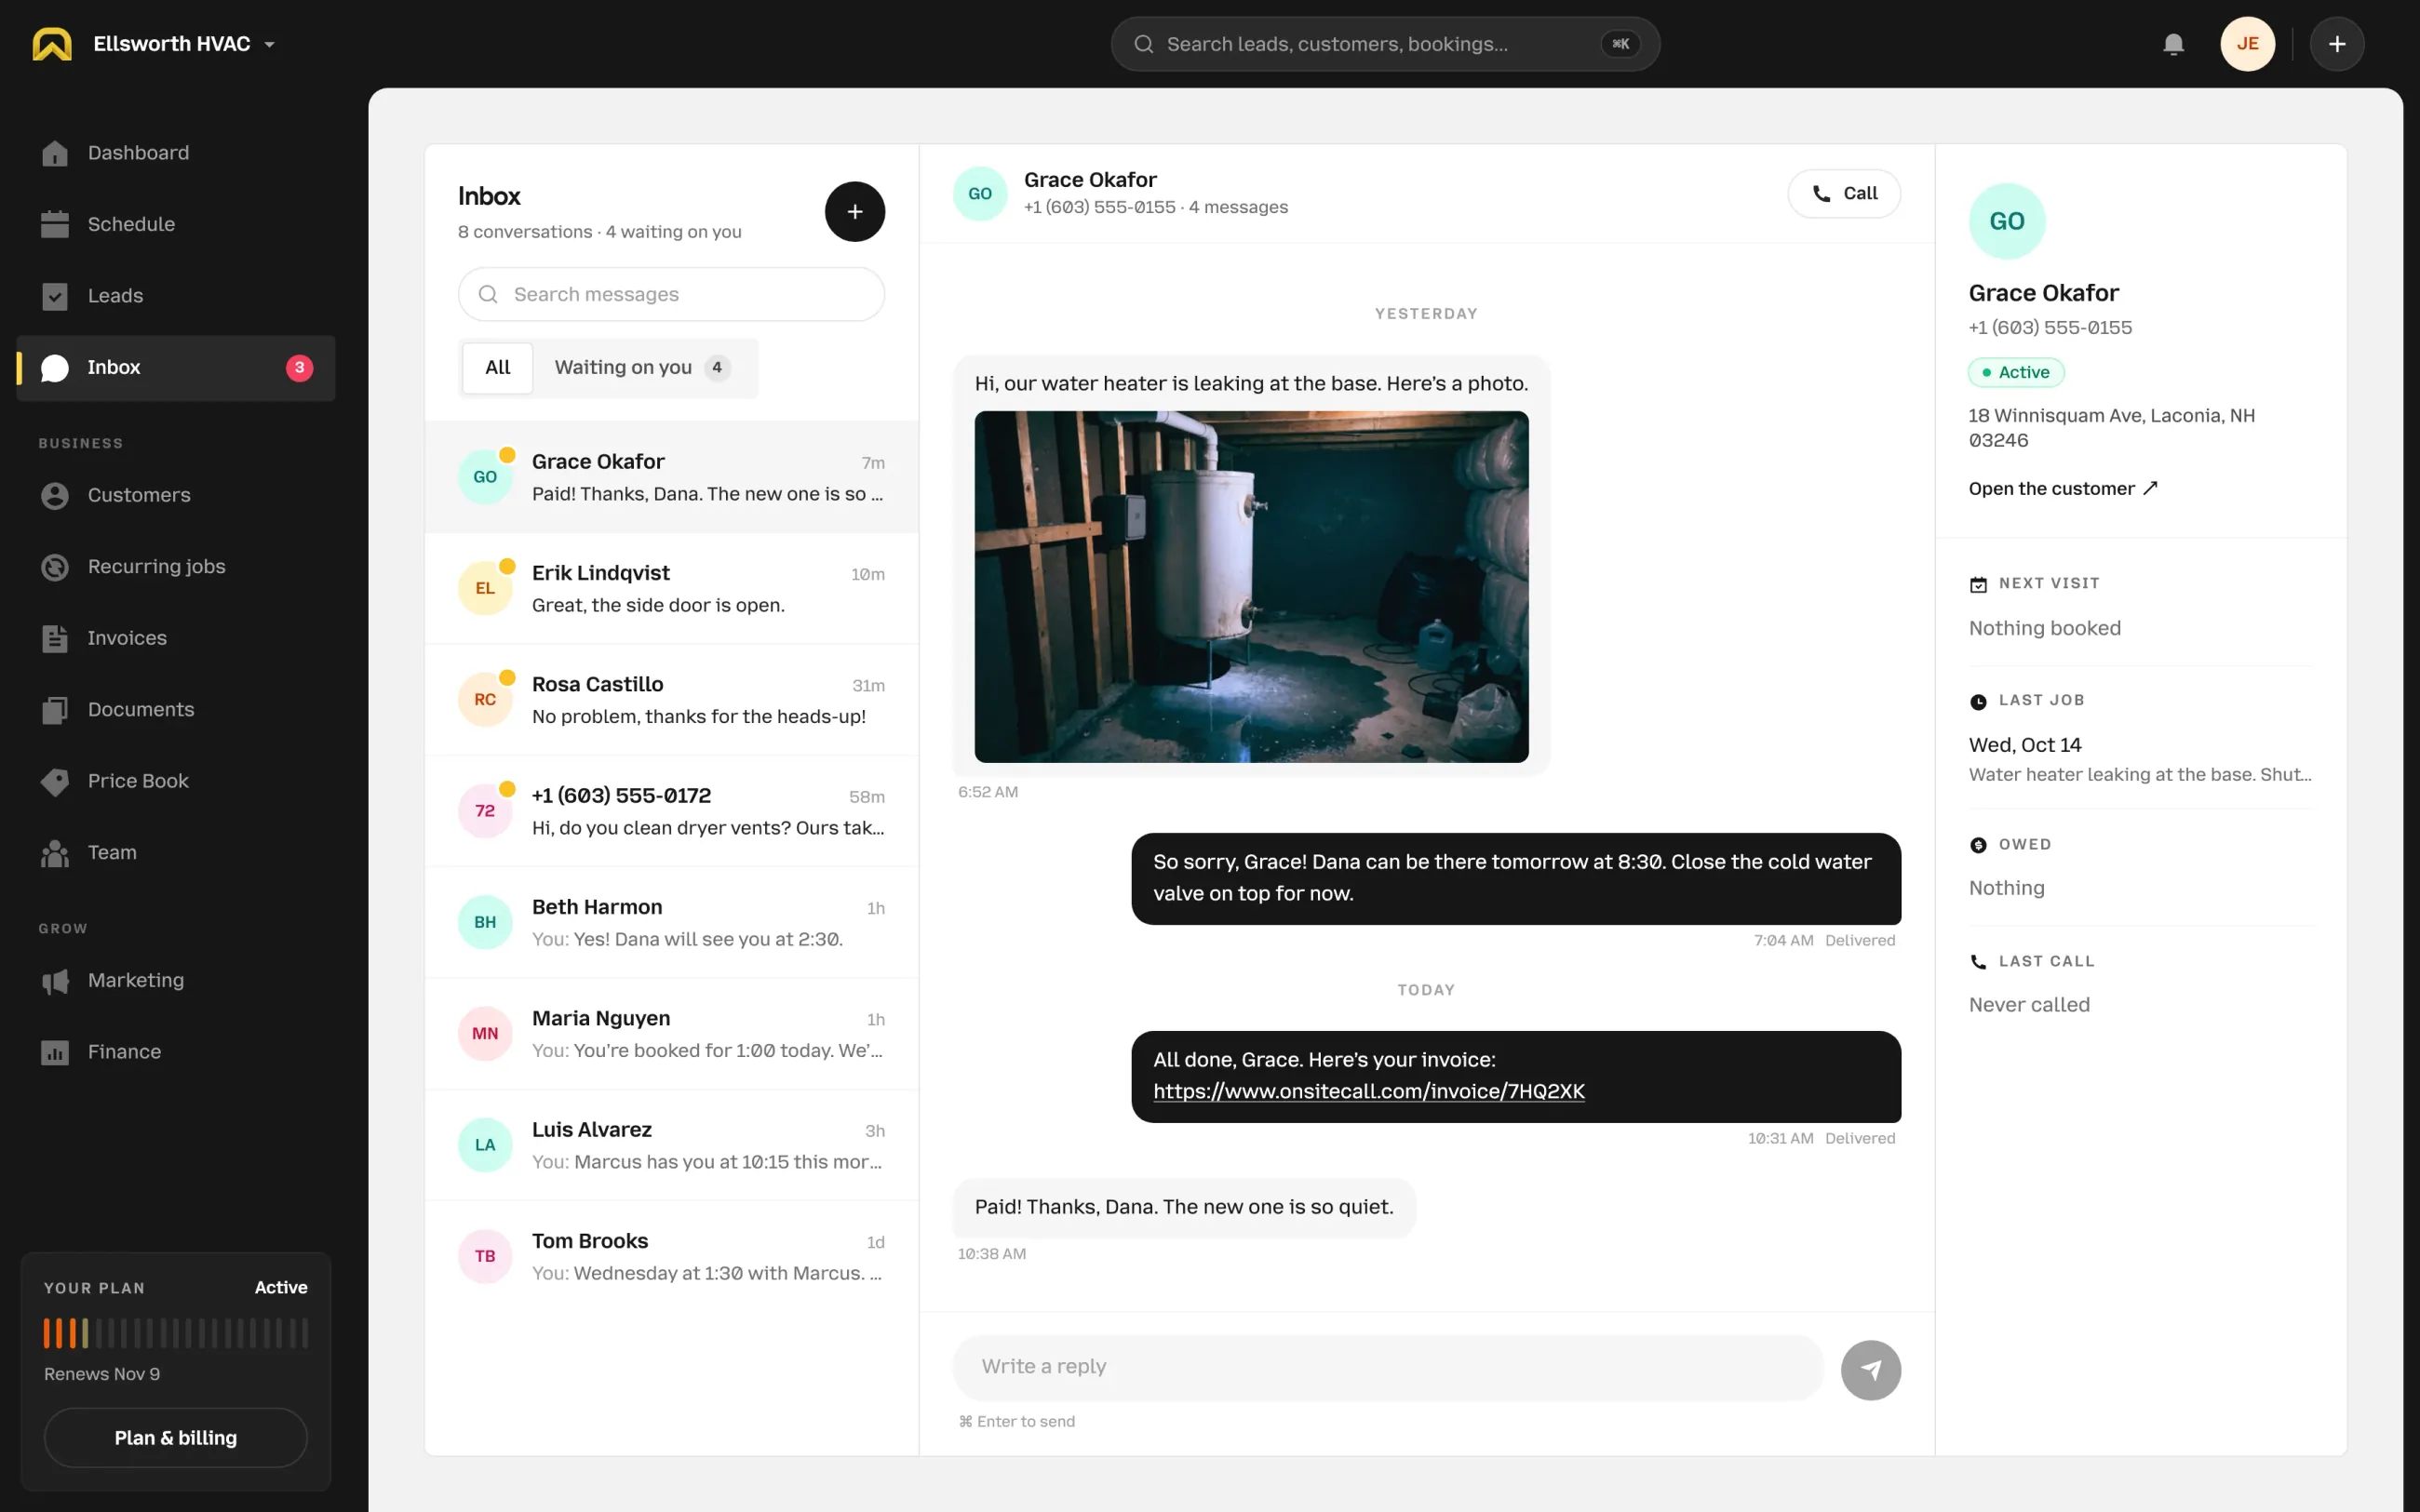The height and width of the screenshot is (1512, 2420).
Task: Call Grace Okafor with the Call button
Action: (x=1844, y=194)
